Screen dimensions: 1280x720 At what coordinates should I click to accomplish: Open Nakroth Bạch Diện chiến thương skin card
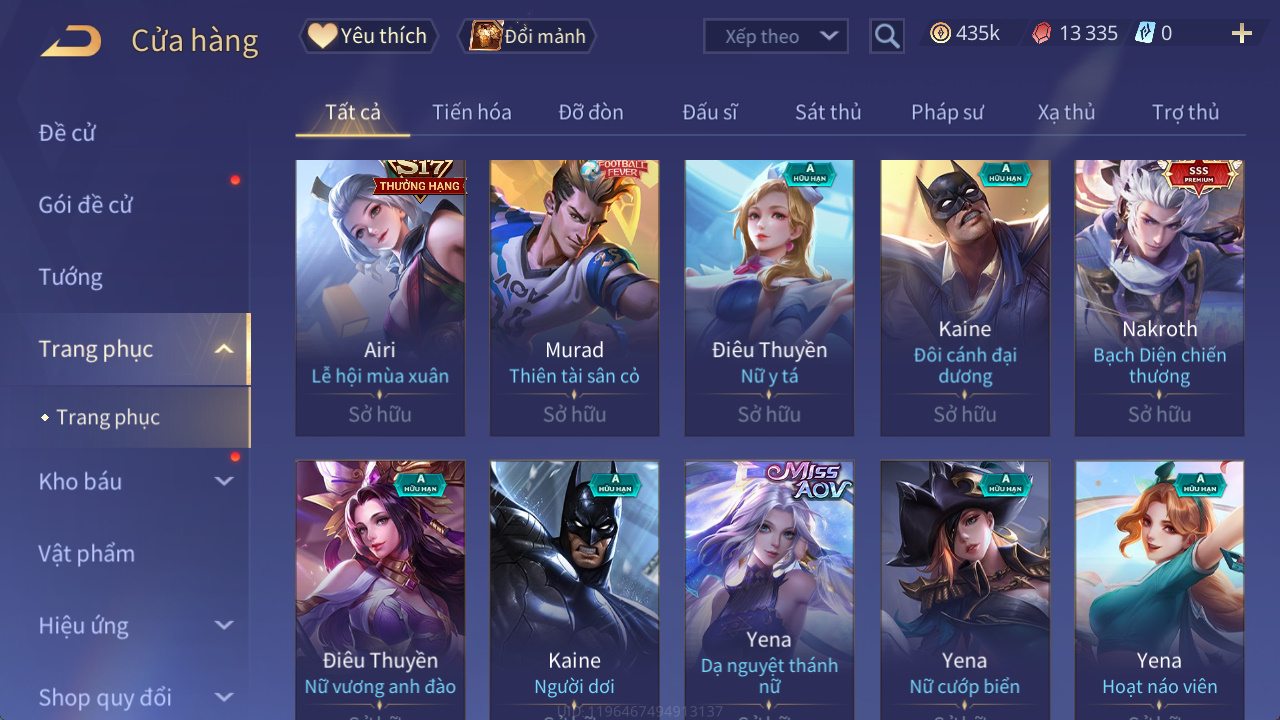tap(1159, 298)
